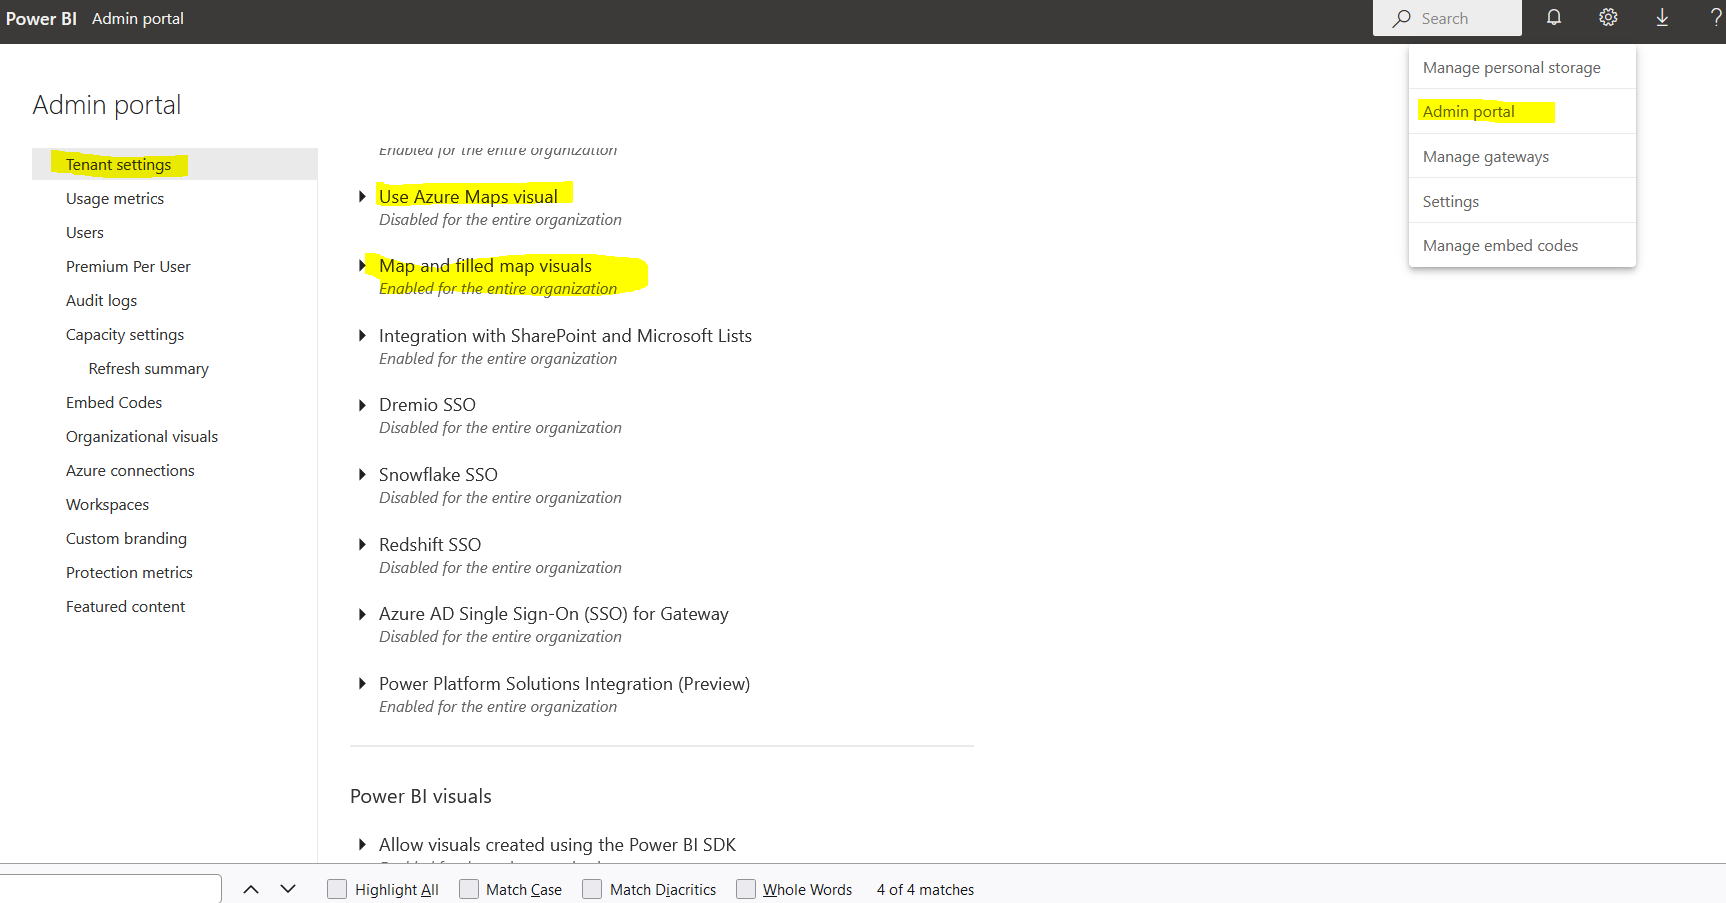This screenshot has width=1726, height=903.
Task: Expand Azure AD Single Sign-On for Gateway
Action: coord(362,614)
